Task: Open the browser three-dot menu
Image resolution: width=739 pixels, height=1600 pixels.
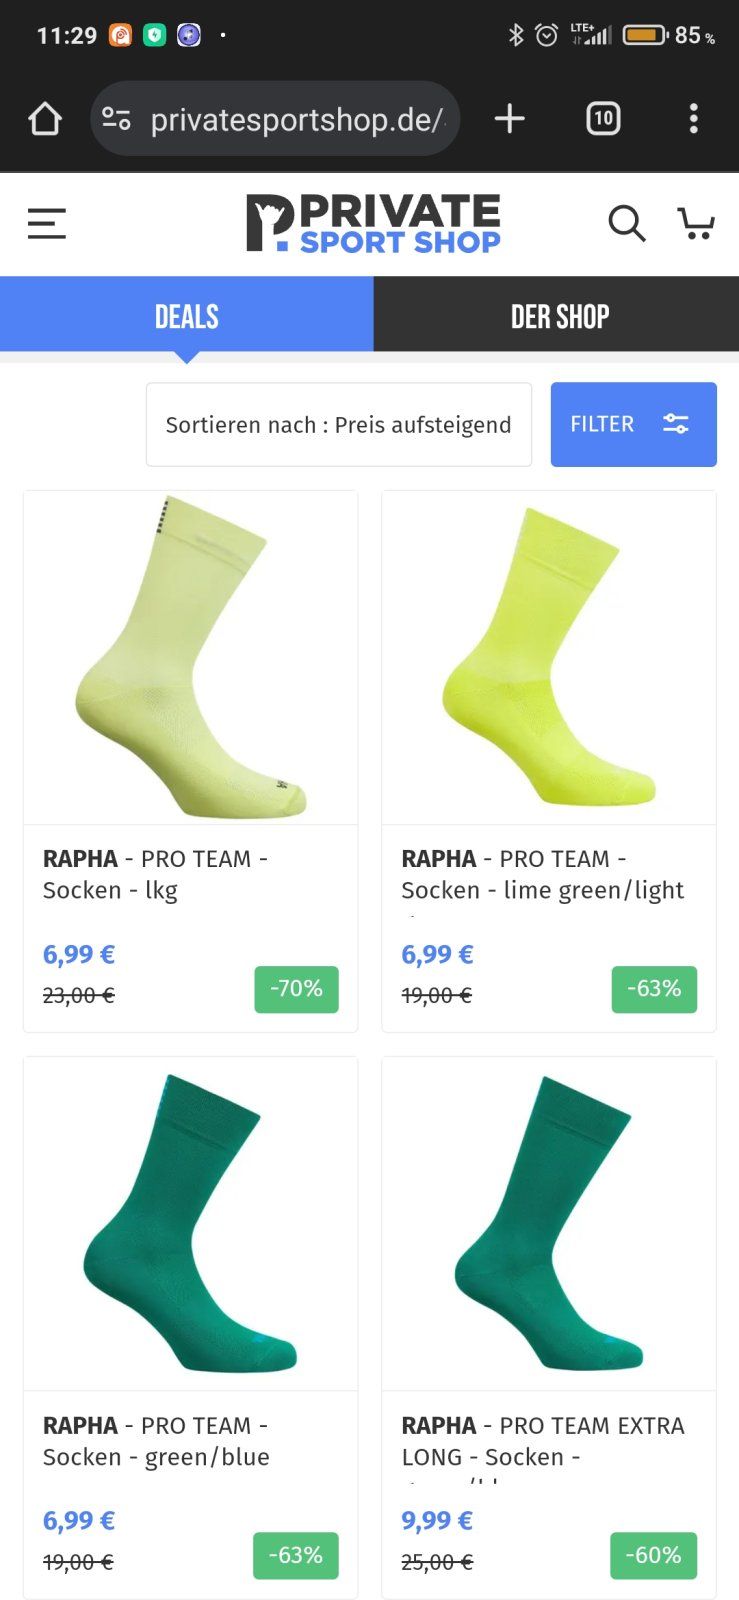Action: [x=693, y=119]
